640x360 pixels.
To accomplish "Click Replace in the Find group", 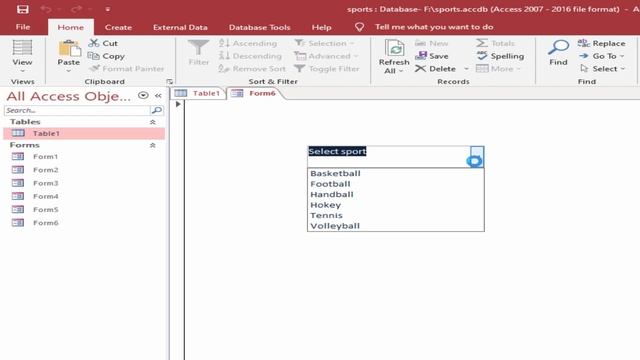I will (602, 43).
